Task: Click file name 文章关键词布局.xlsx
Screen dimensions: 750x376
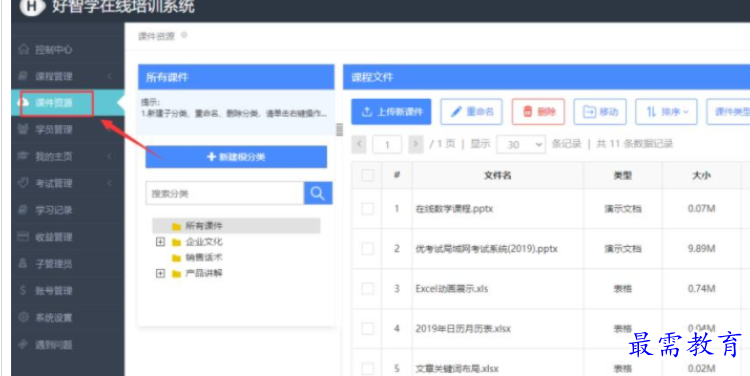Action: (x=457, y=369)
